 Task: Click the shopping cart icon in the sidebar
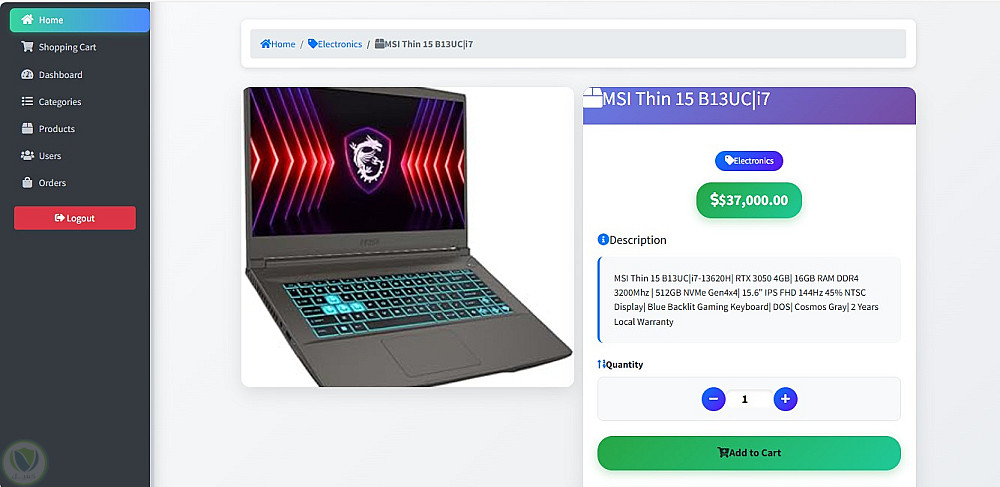click(27, 47)
